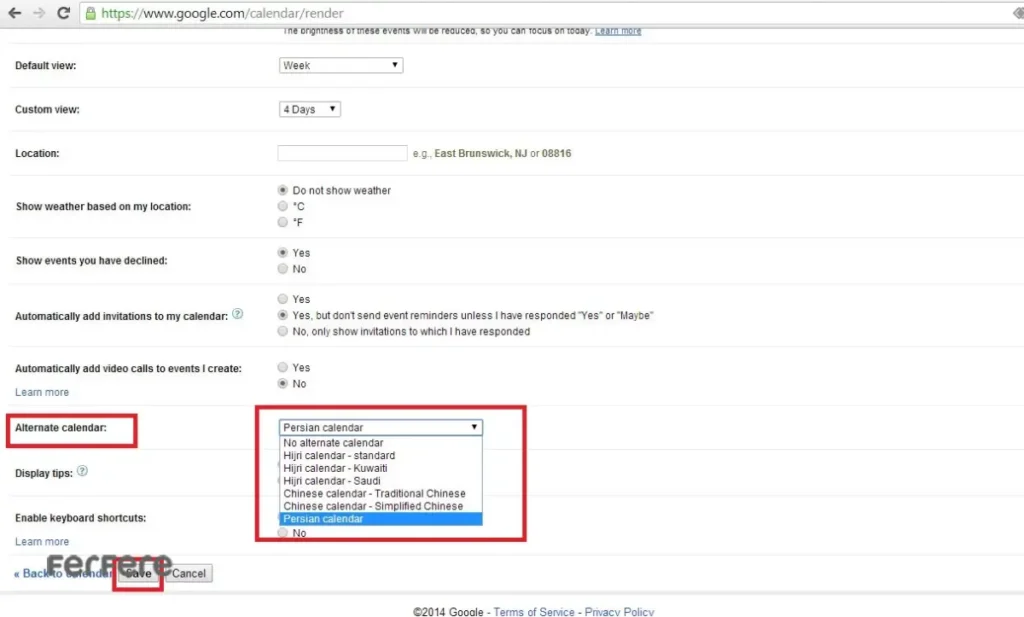
Task: Open the Terms of Service link
Action: (534, 611)
